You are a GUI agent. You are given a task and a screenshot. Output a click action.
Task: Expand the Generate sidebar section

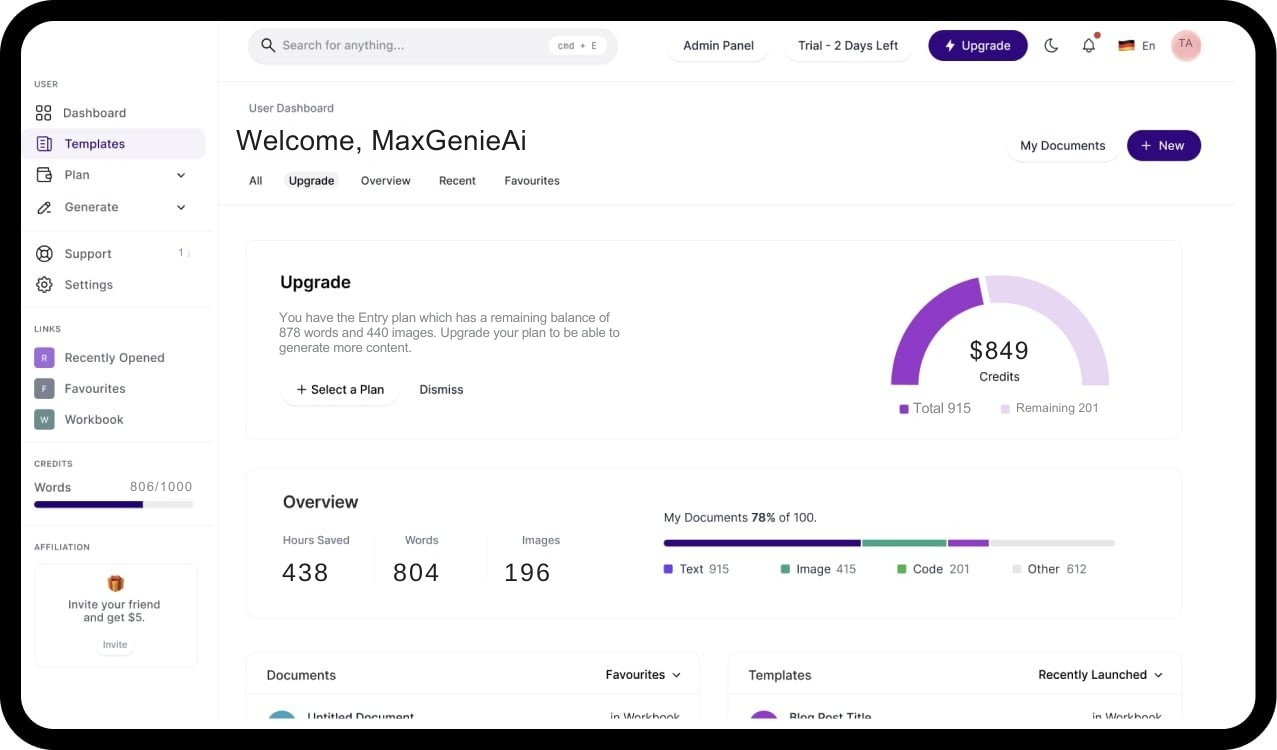pyautogui.click(x=91, y=207)
